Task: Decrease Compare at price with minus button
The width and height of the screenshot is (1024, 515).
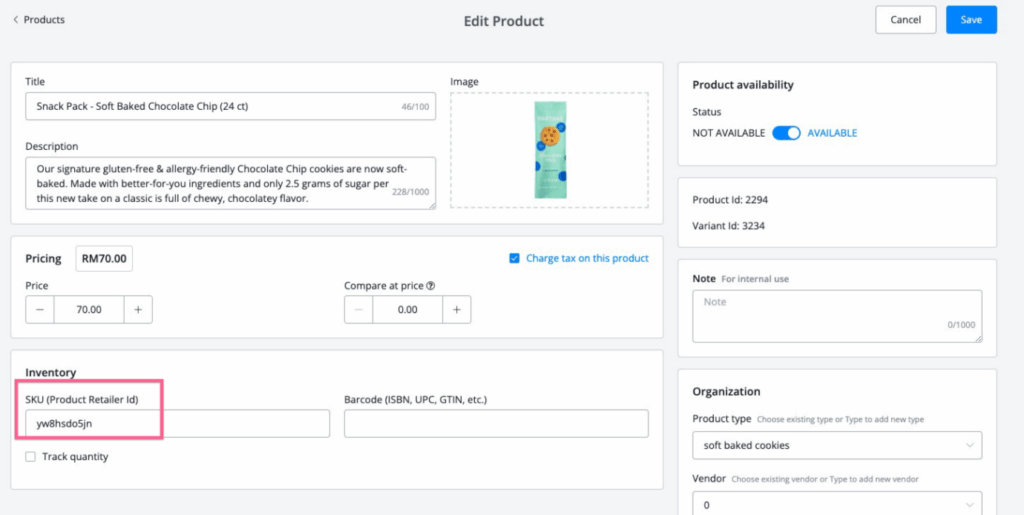Action: (358, 310)
